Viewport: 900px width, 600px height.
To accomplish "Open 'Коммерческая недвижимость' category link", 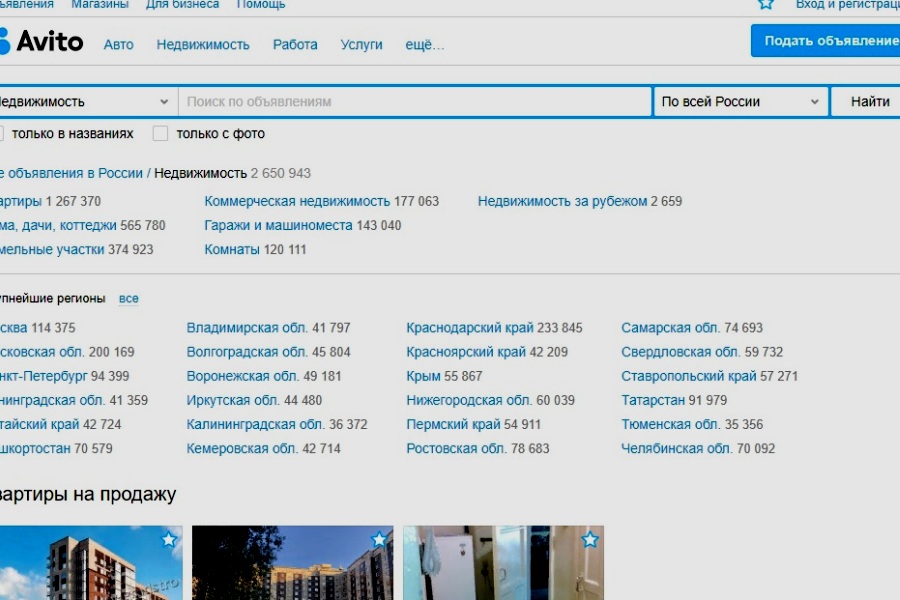I will [297, 201].
